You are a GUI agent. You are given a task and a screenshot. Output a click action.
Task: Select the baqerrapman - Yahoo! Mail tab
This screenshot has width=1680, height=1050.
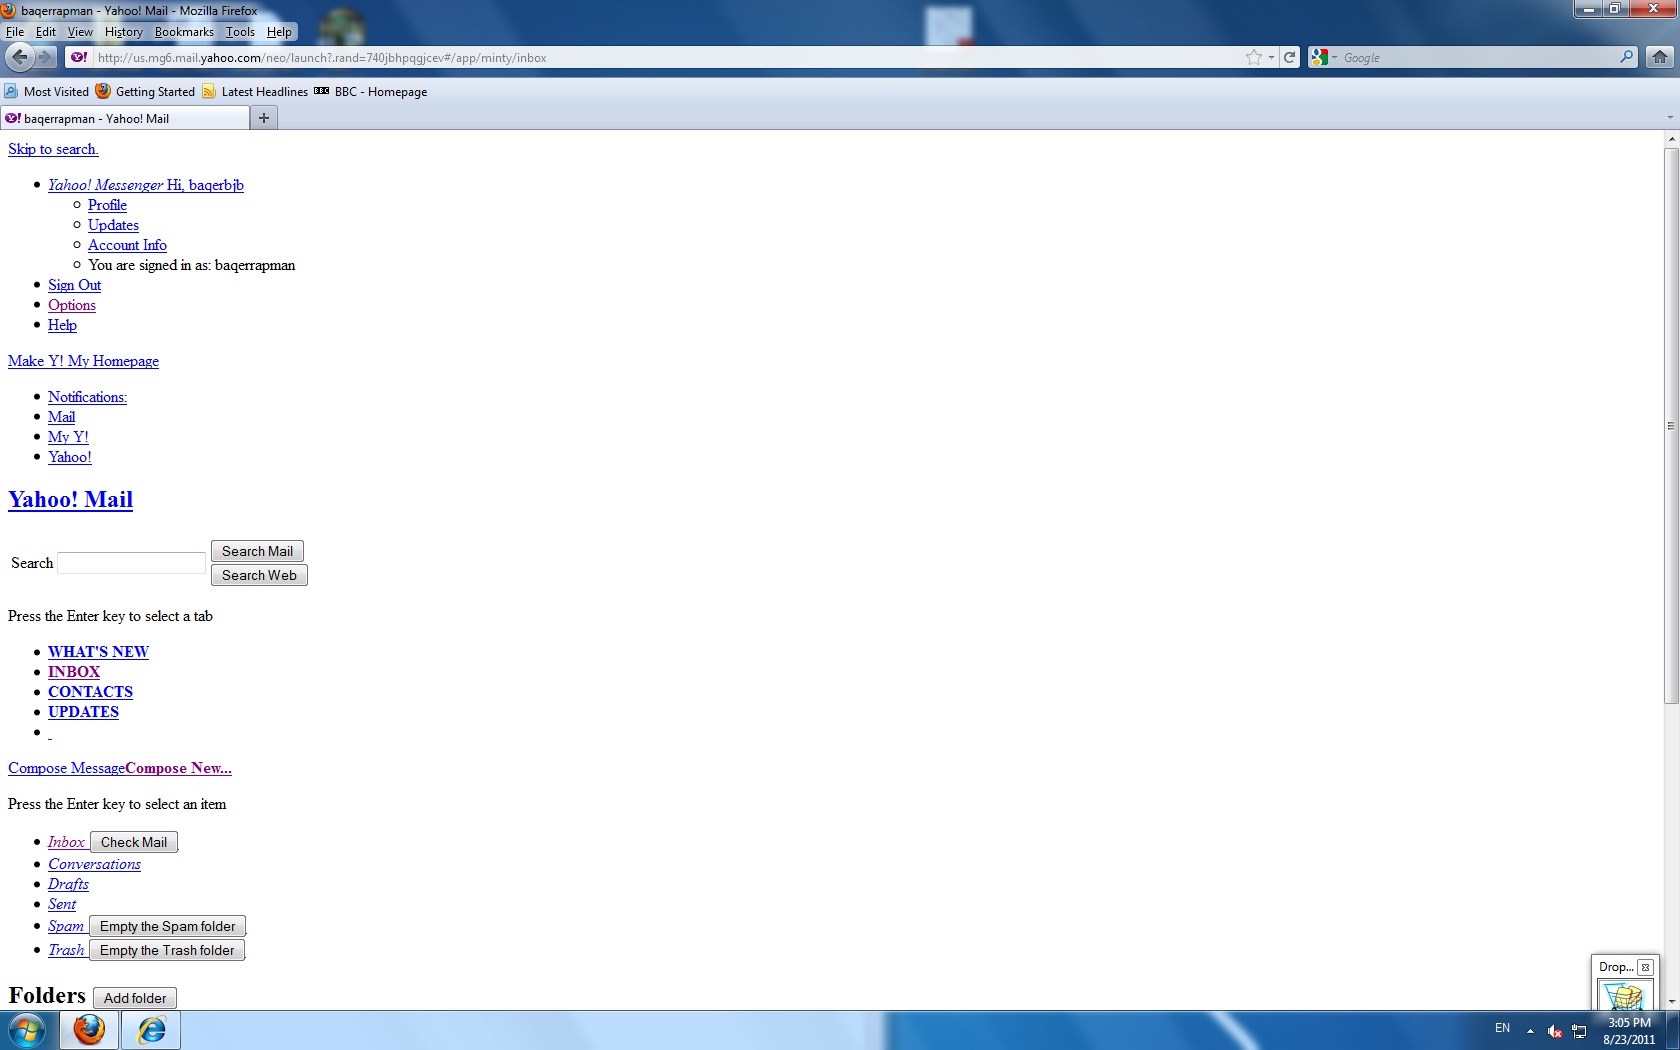[x=125, y=118]
